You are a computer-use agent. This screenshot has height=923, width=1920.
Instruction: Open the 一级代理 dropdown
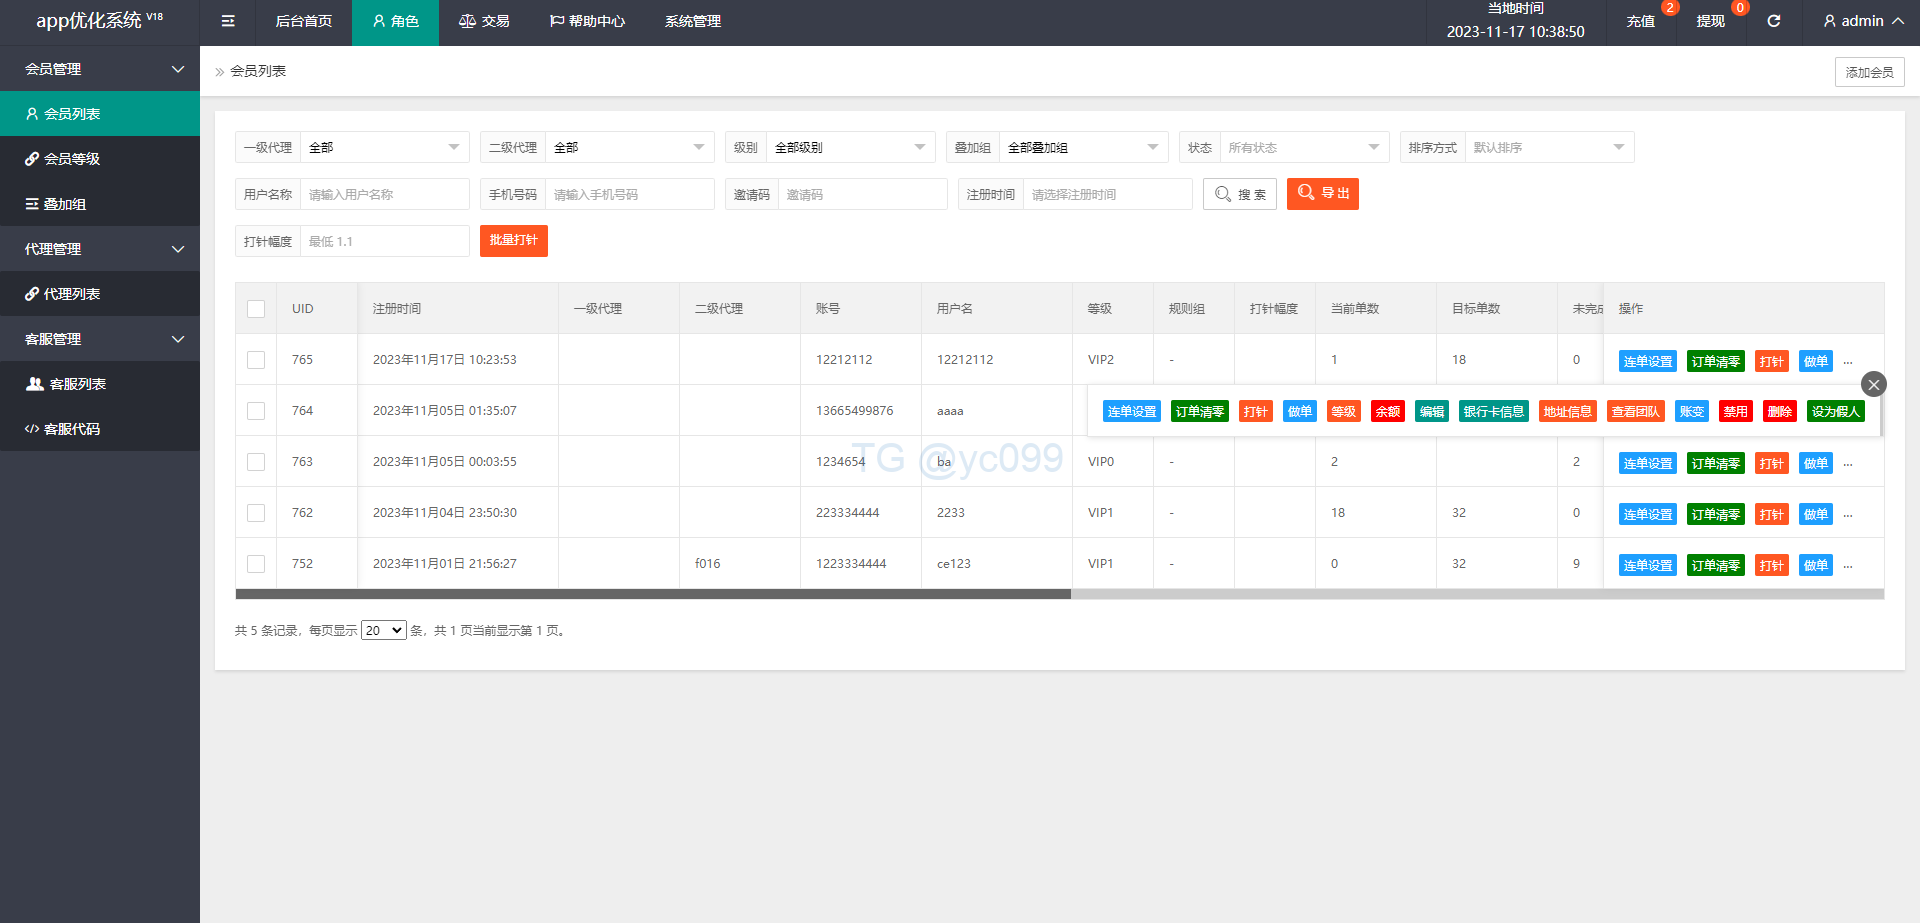pyautogui.click(x=384, y=148)
